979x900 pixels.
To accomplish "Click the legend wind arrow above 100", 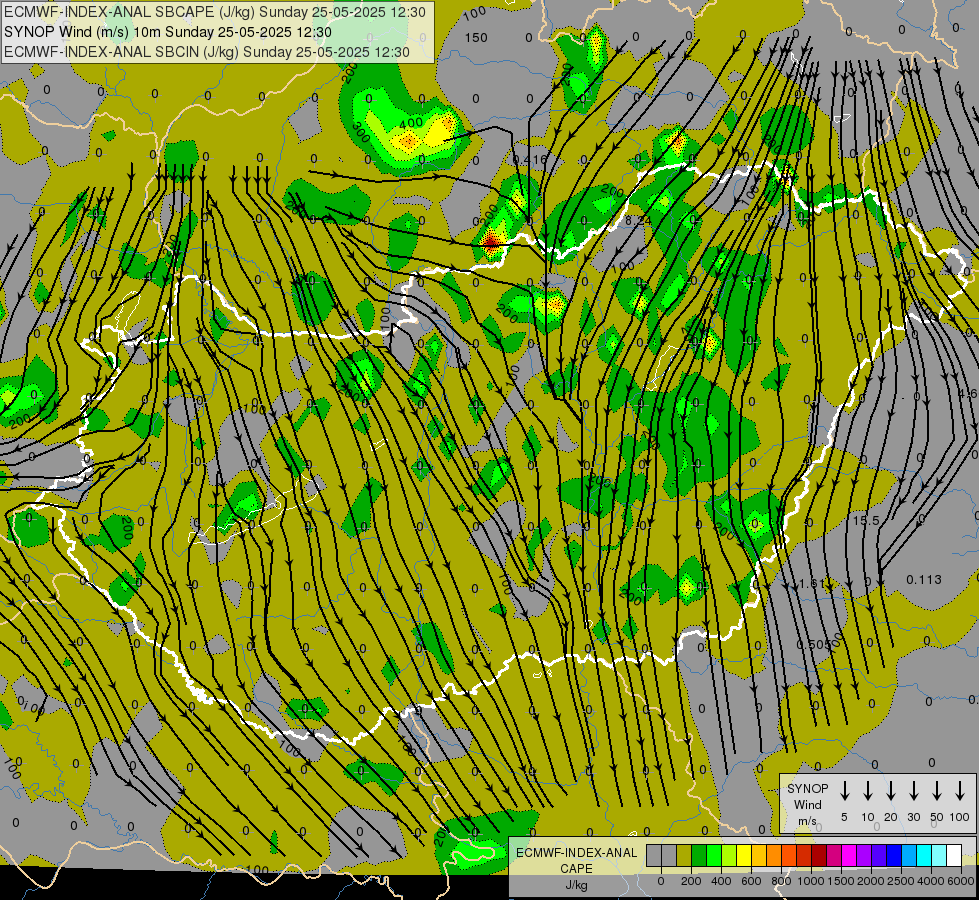I will (960, 790).
